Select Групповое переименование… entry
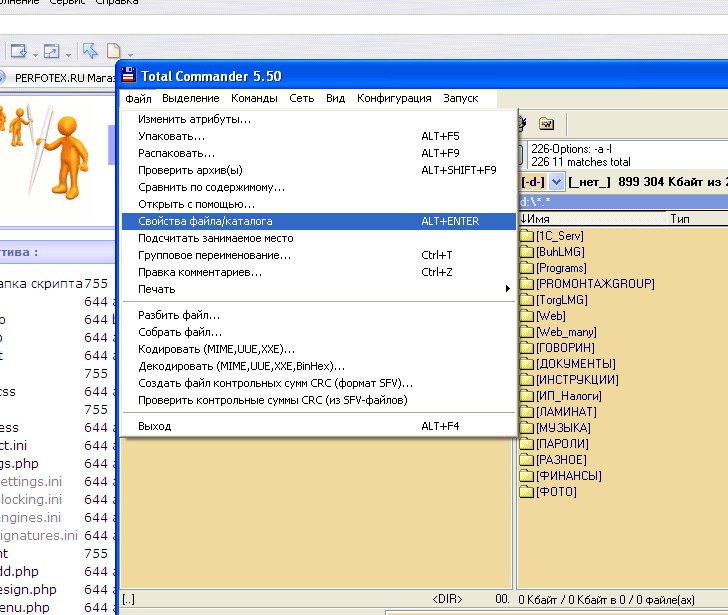 click(319, 255)
